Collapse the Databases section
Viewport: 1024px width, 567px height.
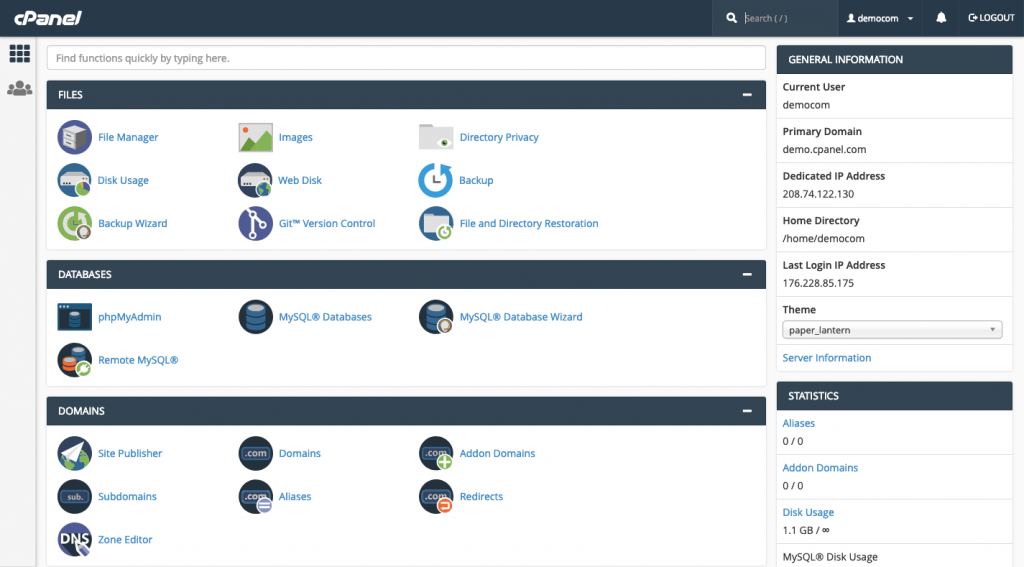747,274
